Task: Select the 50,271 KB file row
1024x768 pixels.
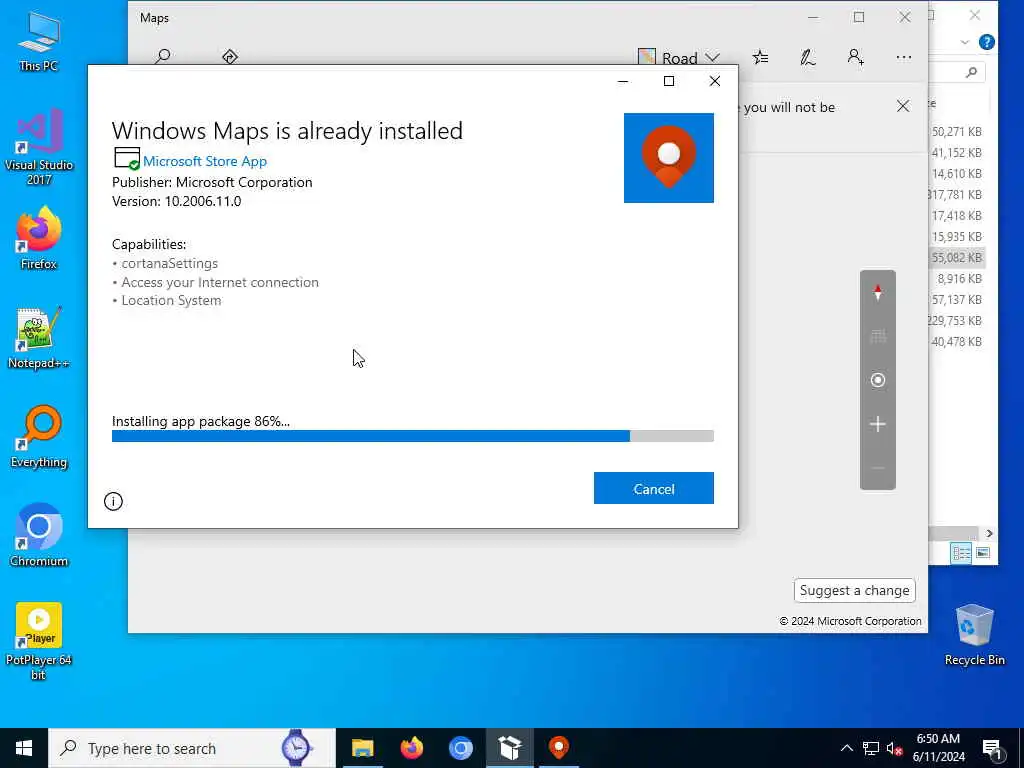Action: tap(957, 132)
